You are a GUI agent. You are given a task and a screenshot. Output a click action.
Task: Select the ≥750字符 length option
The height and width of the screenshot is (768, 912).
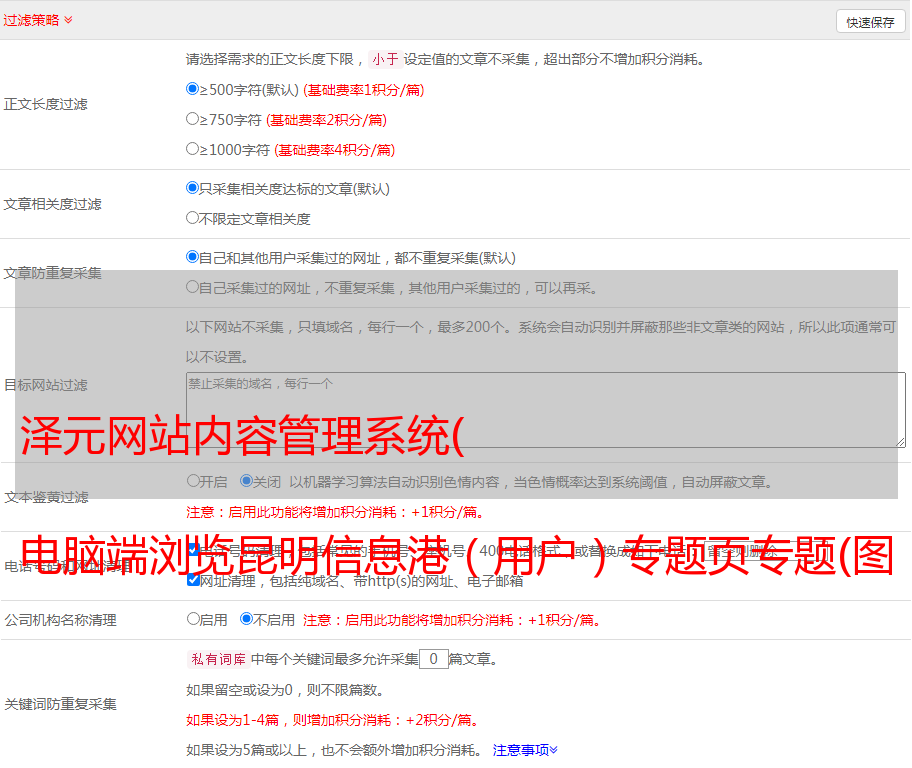[192, 119]
